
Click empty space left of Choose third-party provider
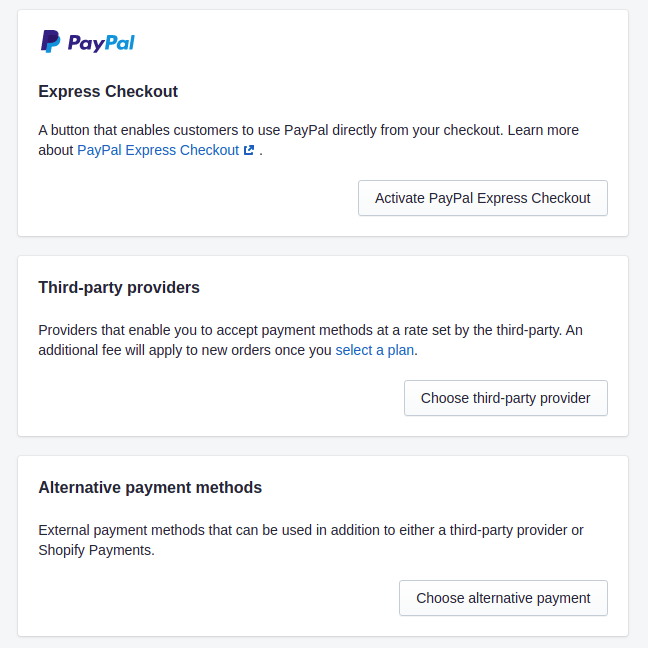(219, 398)
